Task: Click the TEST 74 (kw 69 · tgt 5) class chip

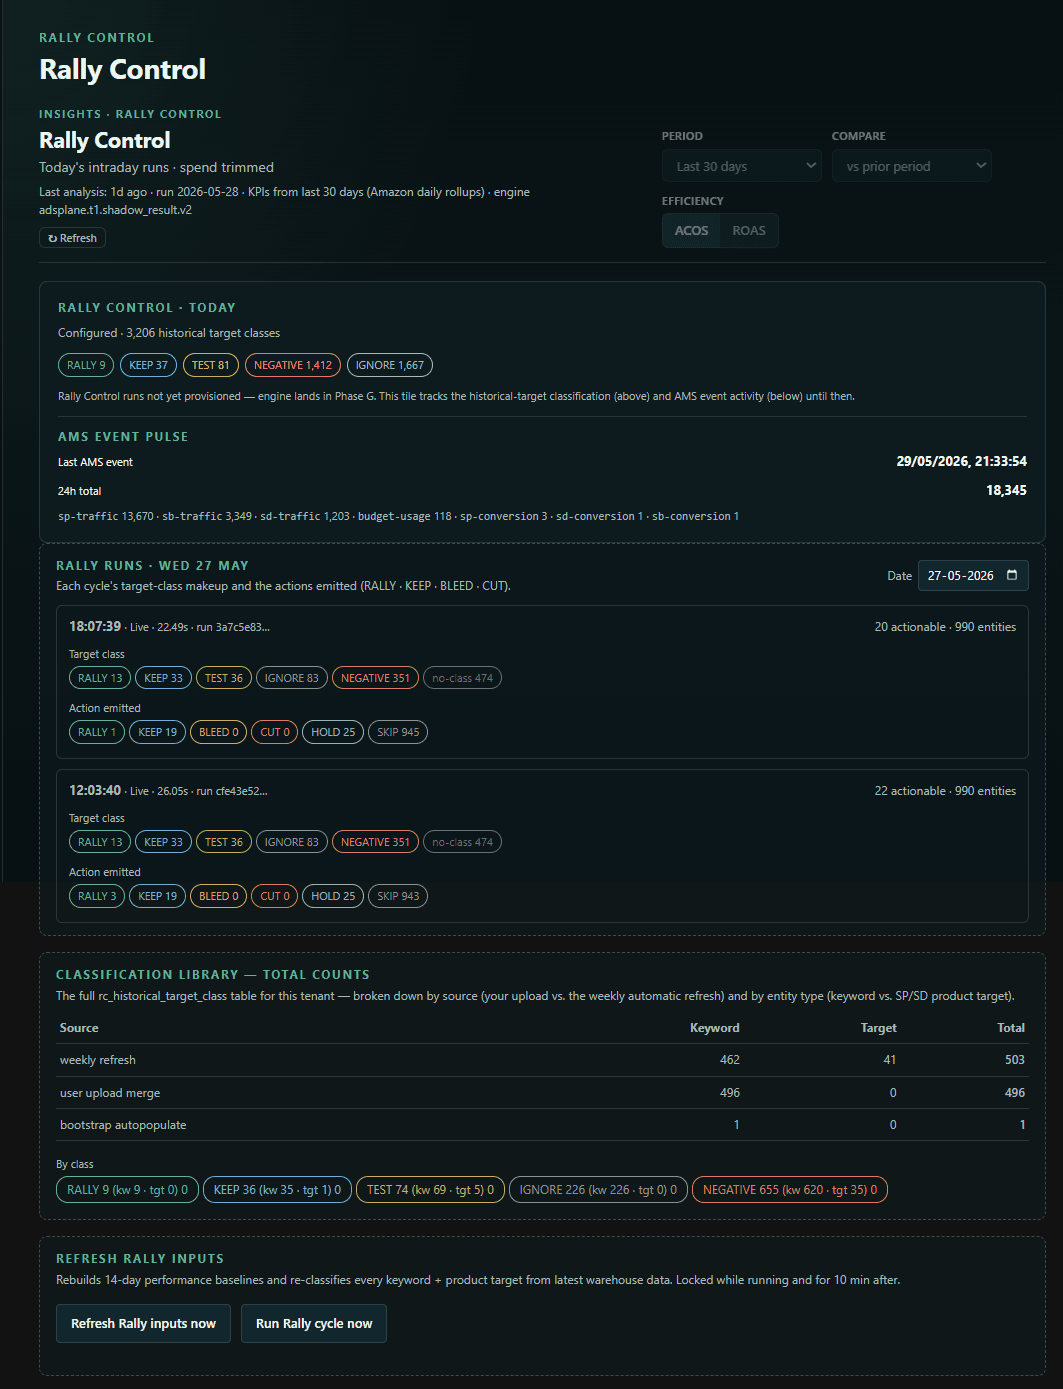Action: pos(430,1190)
